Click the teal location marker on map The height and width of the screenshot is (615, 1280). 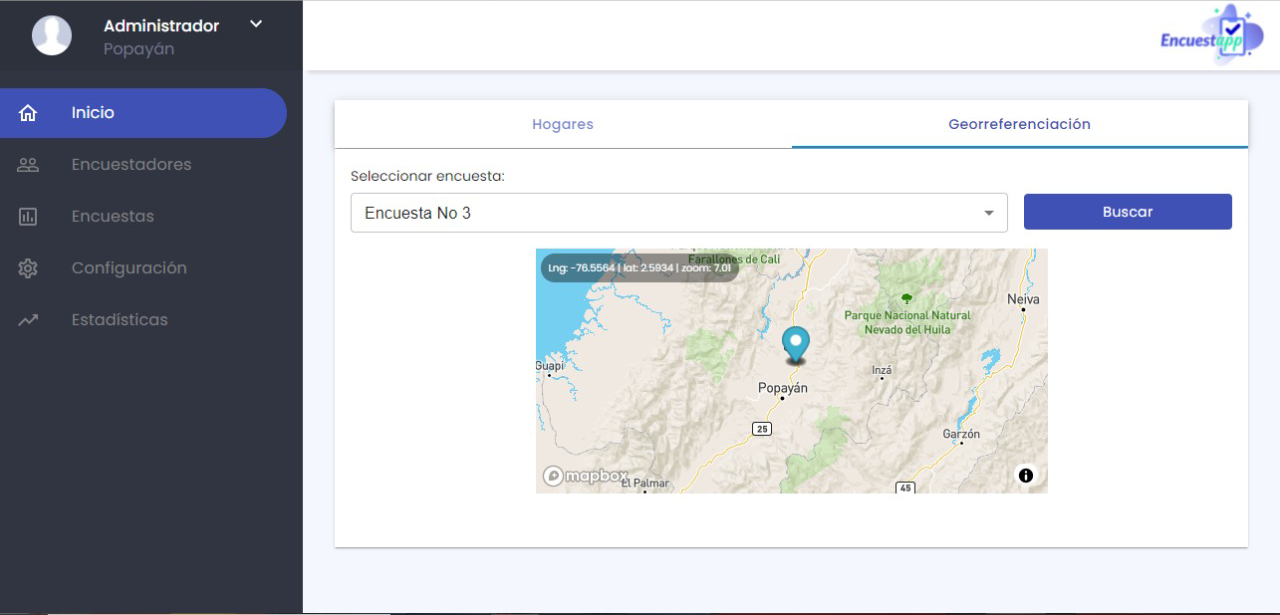(x=796, y=345)
